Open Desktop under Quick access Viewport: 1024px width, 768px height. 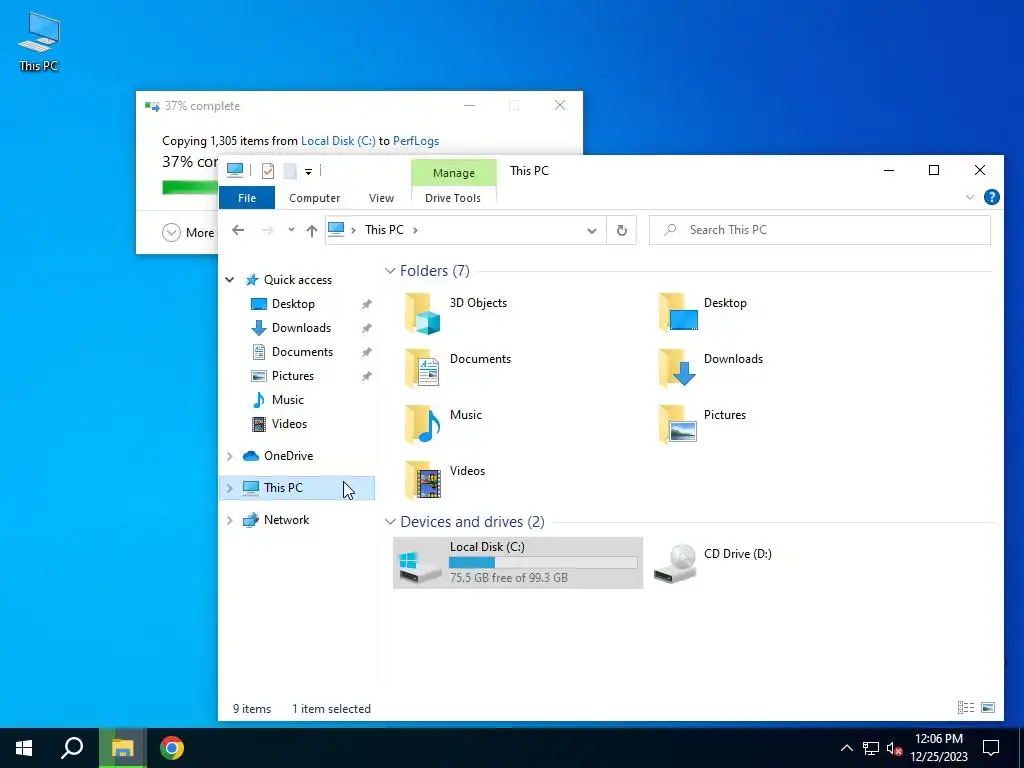point(293,304)
